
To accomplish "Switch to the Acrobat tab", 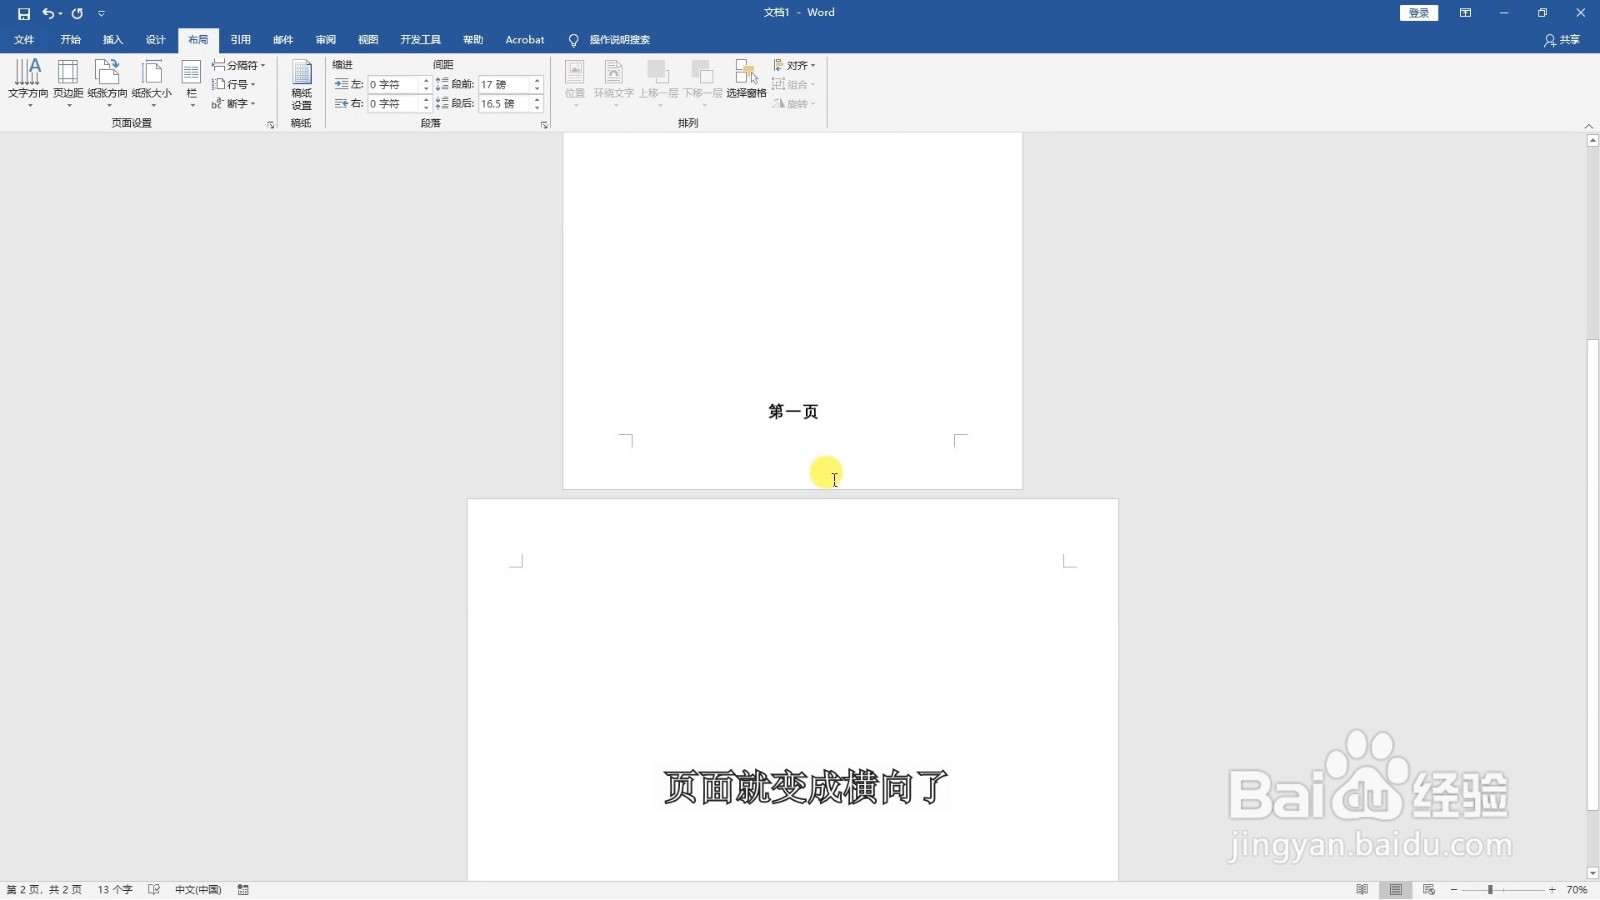I will [525, 40].
